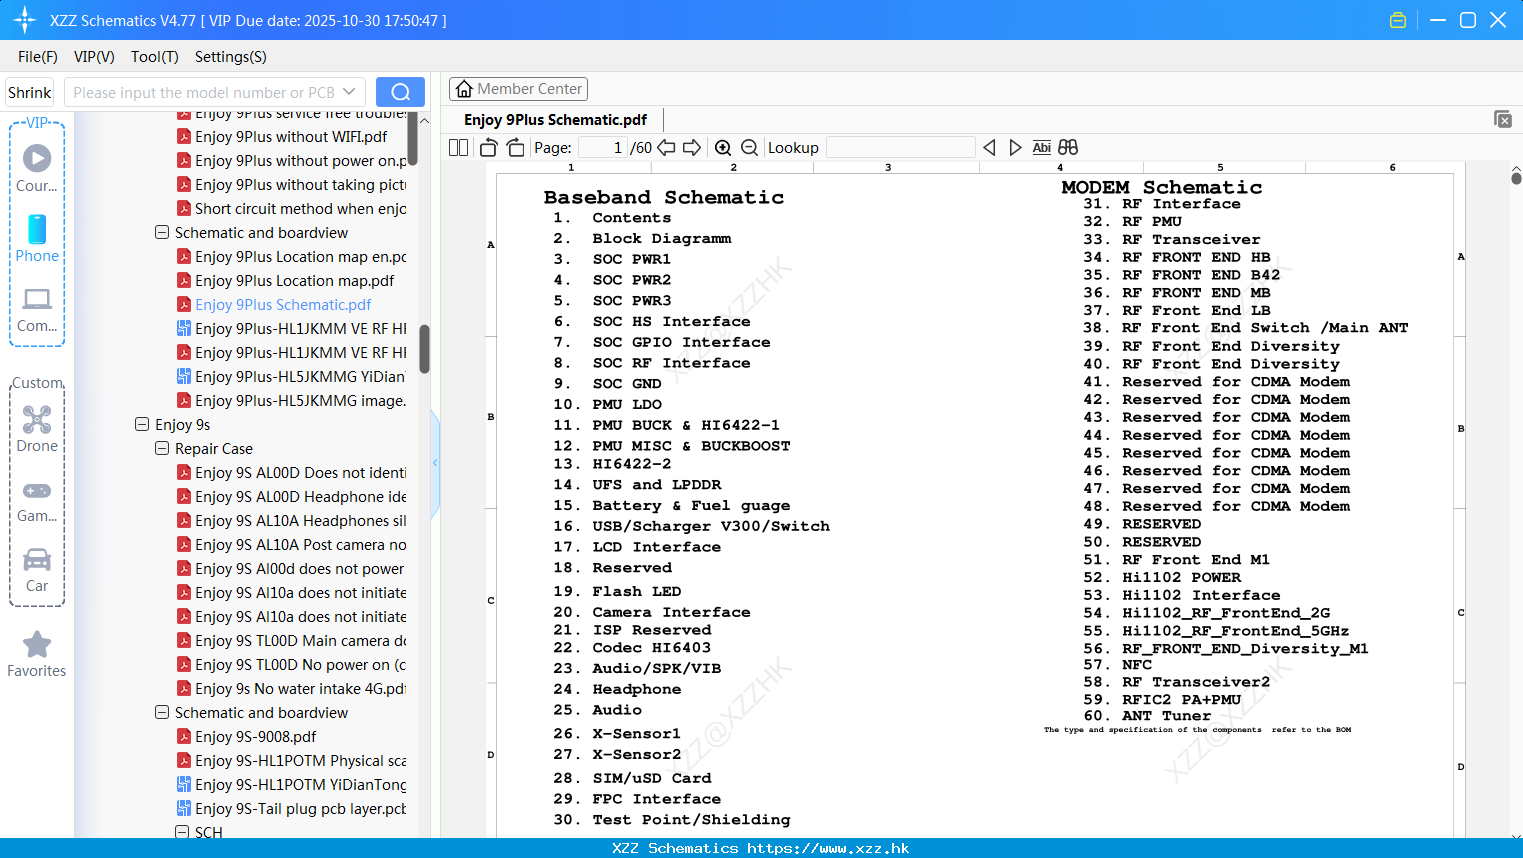This screenshot has width=1523, height=858.
Task: Click the binoculars search icon
Action: pos(1068,147)
